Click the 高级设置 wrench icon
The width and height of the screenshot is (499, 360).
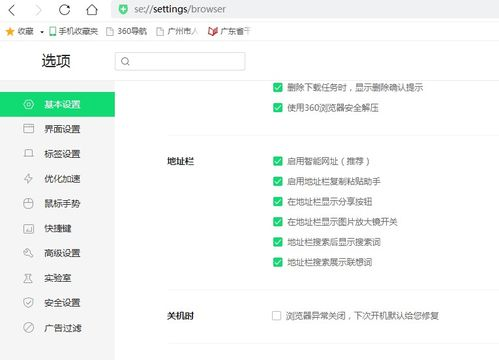(x=28, y=253)
